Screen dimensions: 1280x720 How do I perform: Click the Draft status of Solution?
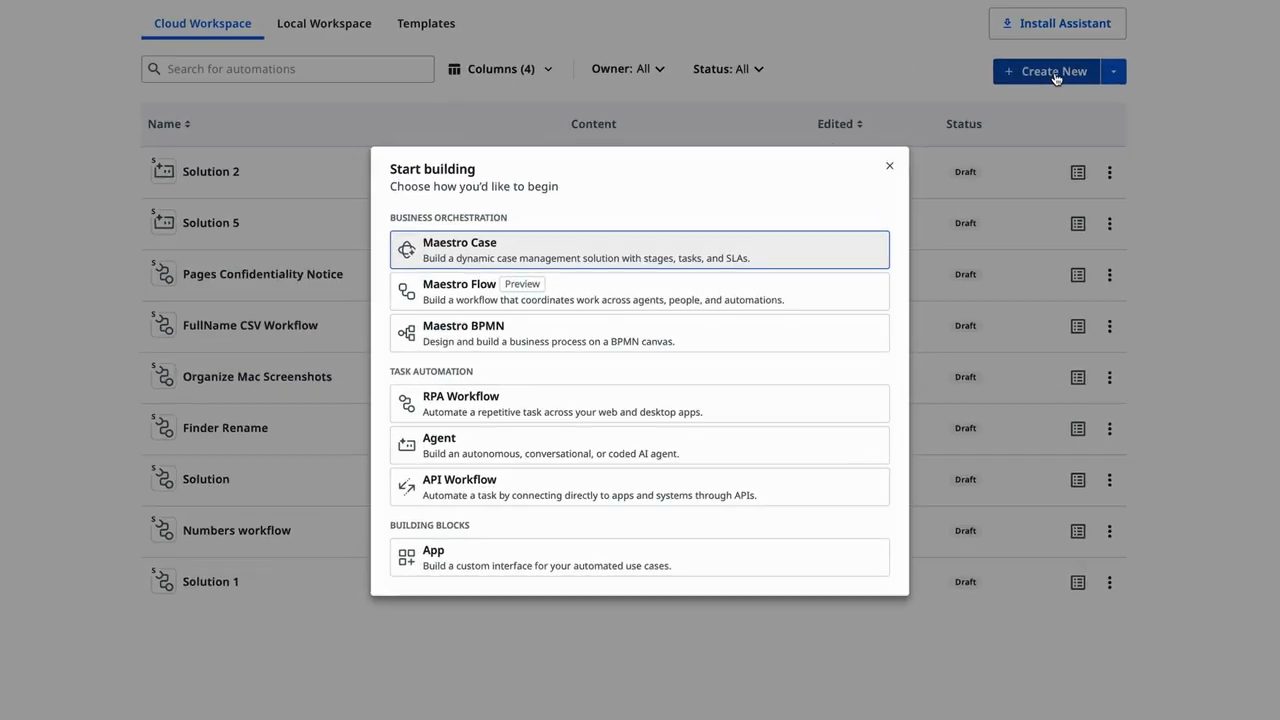pos(965,479)
